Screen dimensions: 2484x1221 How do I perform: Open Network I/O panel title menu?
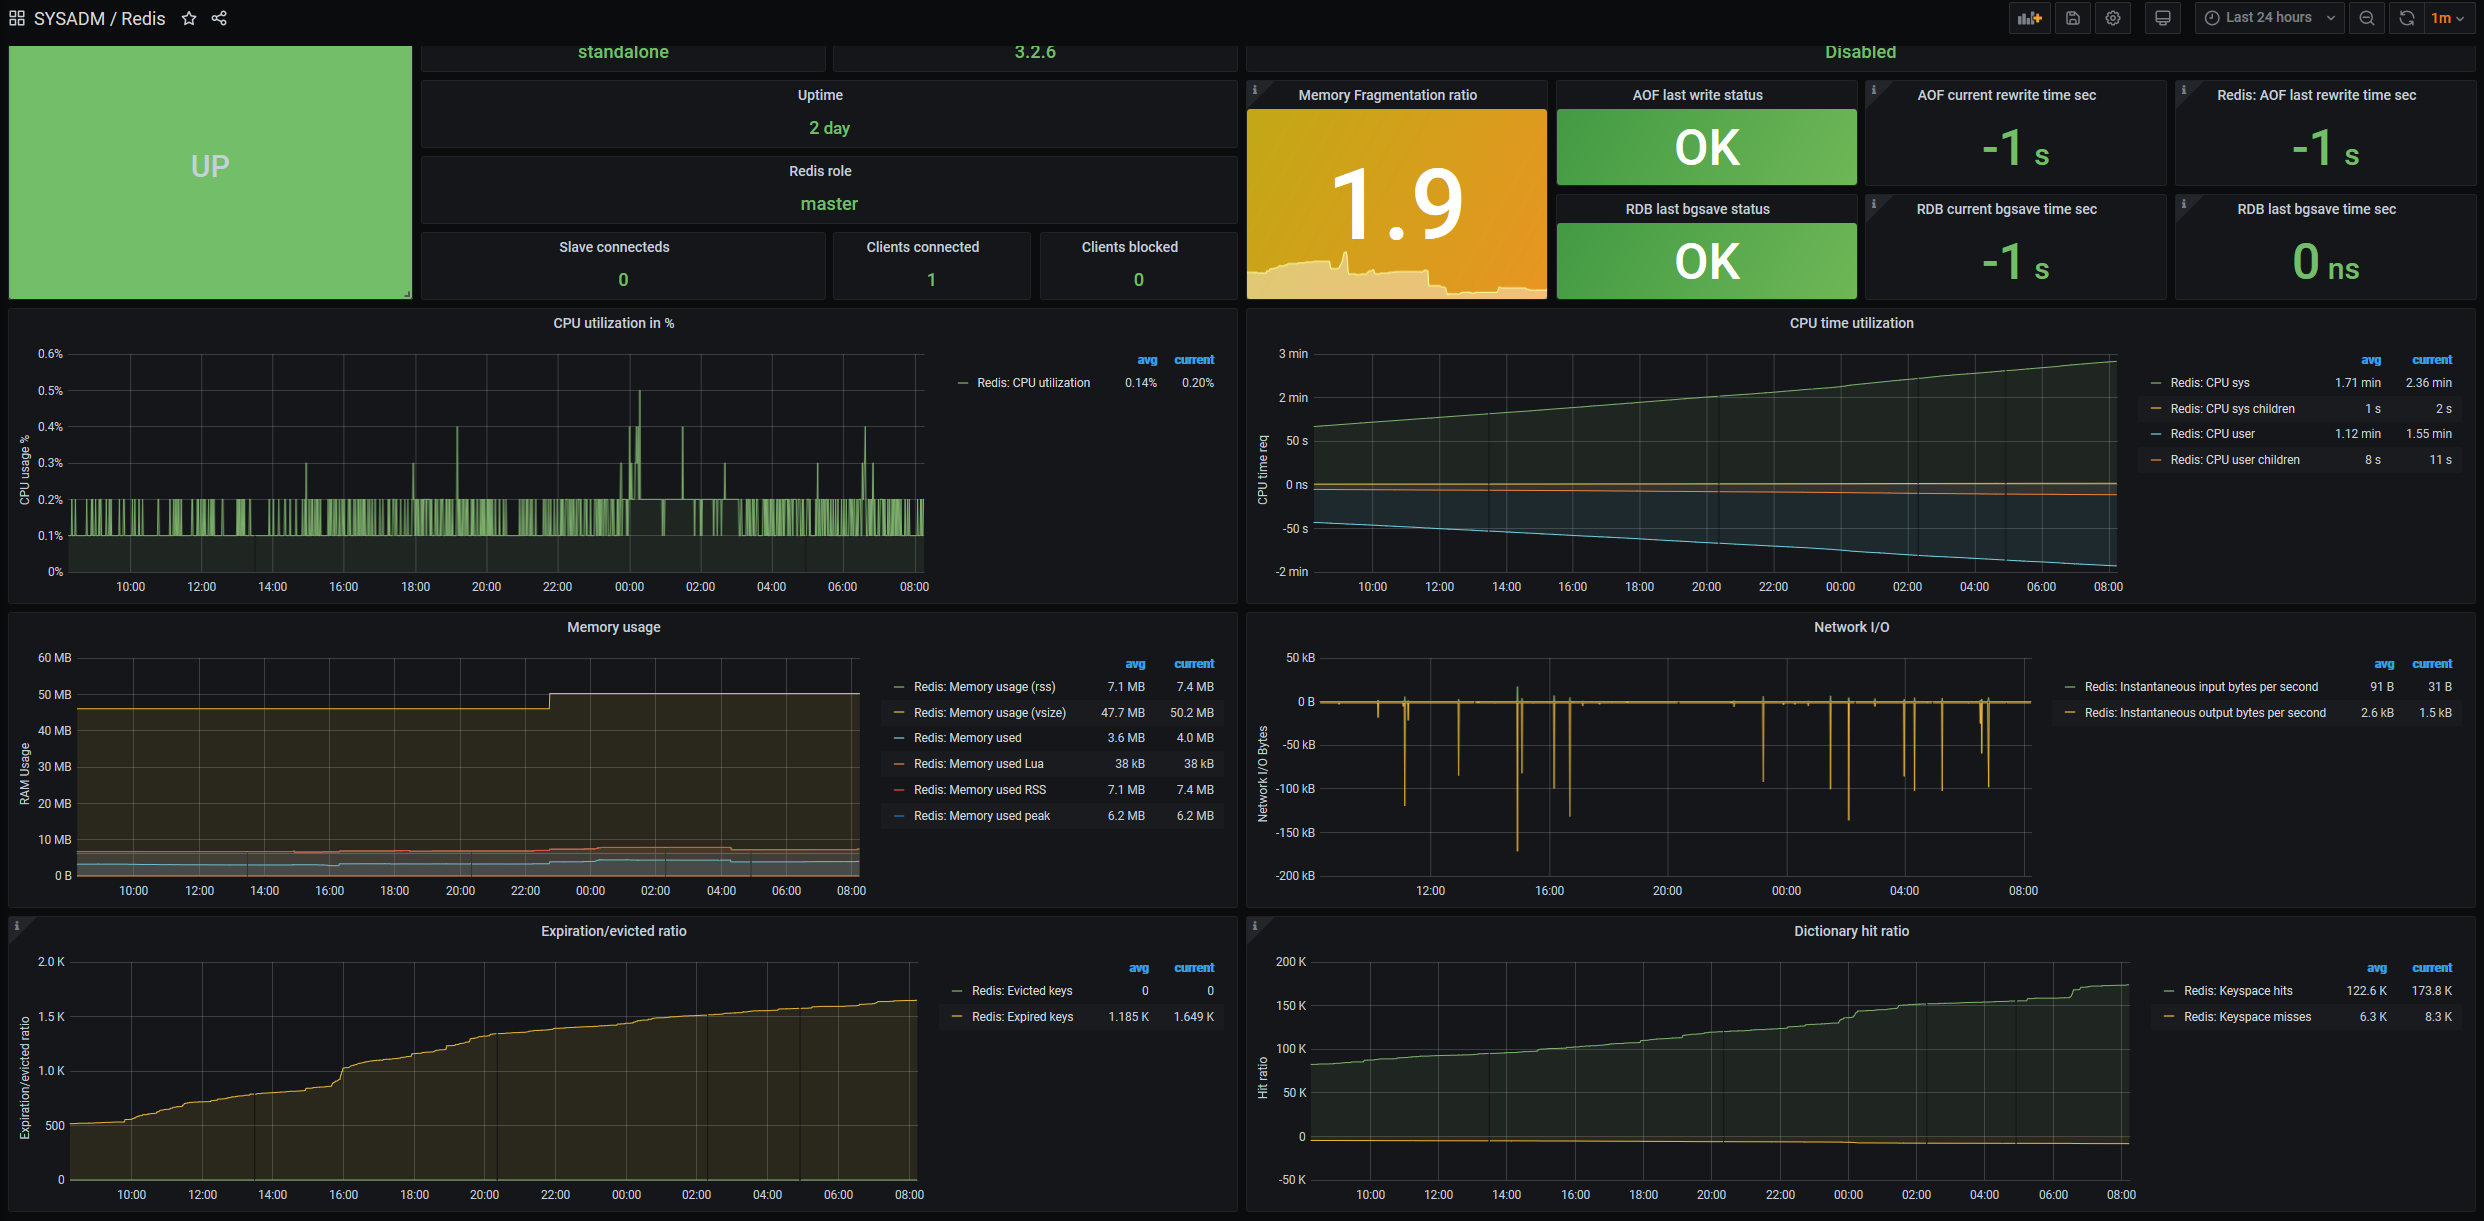[x=1851, y=627]
